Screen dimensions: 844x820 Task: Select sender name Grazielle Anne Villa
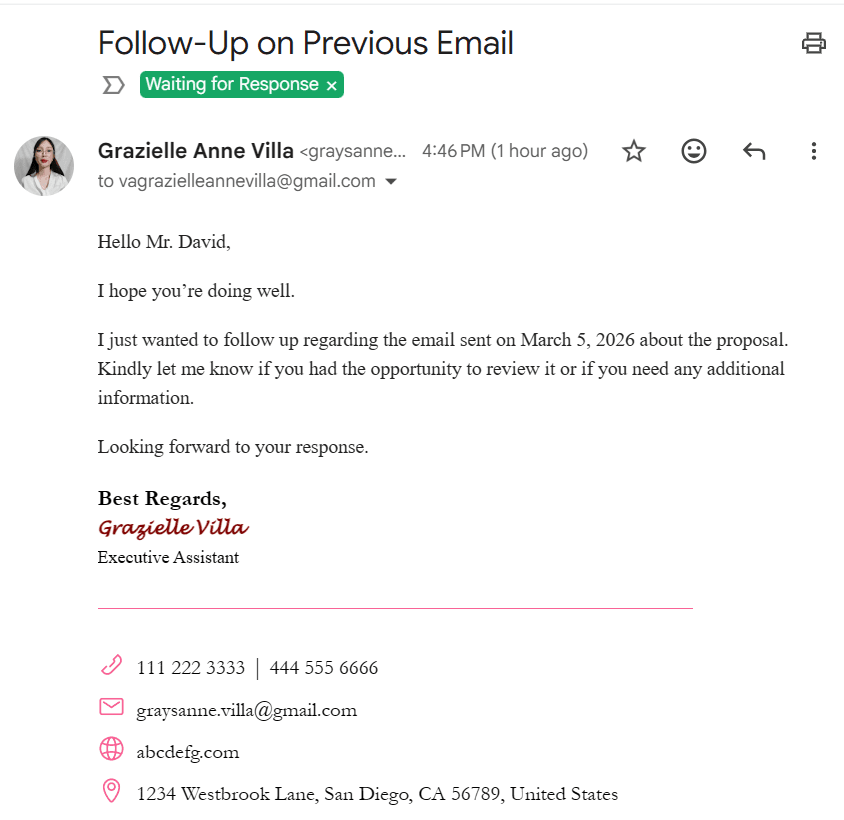[196, 151]
